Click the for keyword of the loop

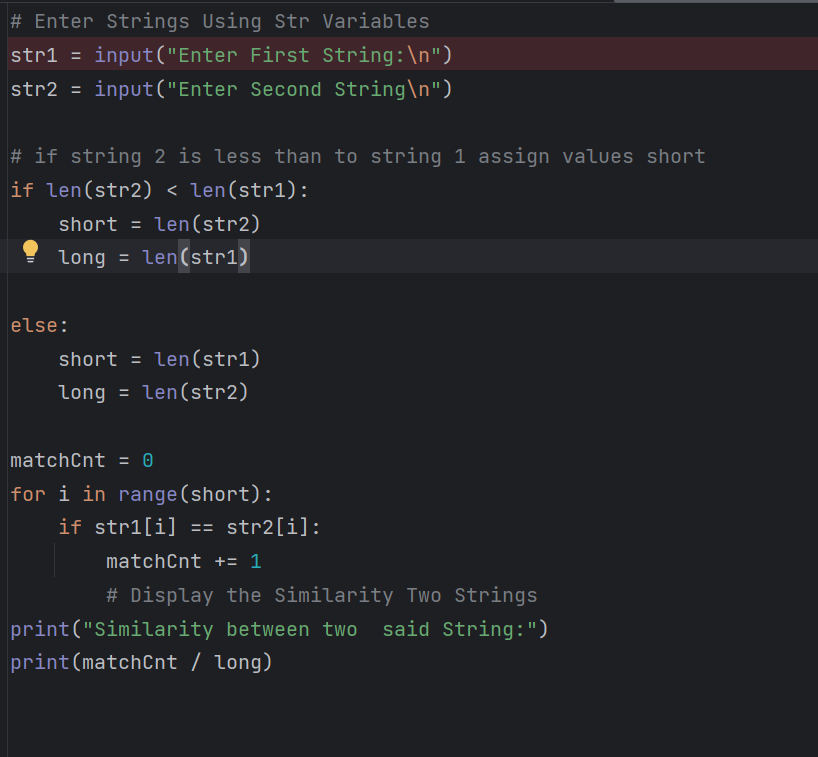click(28, 495)
